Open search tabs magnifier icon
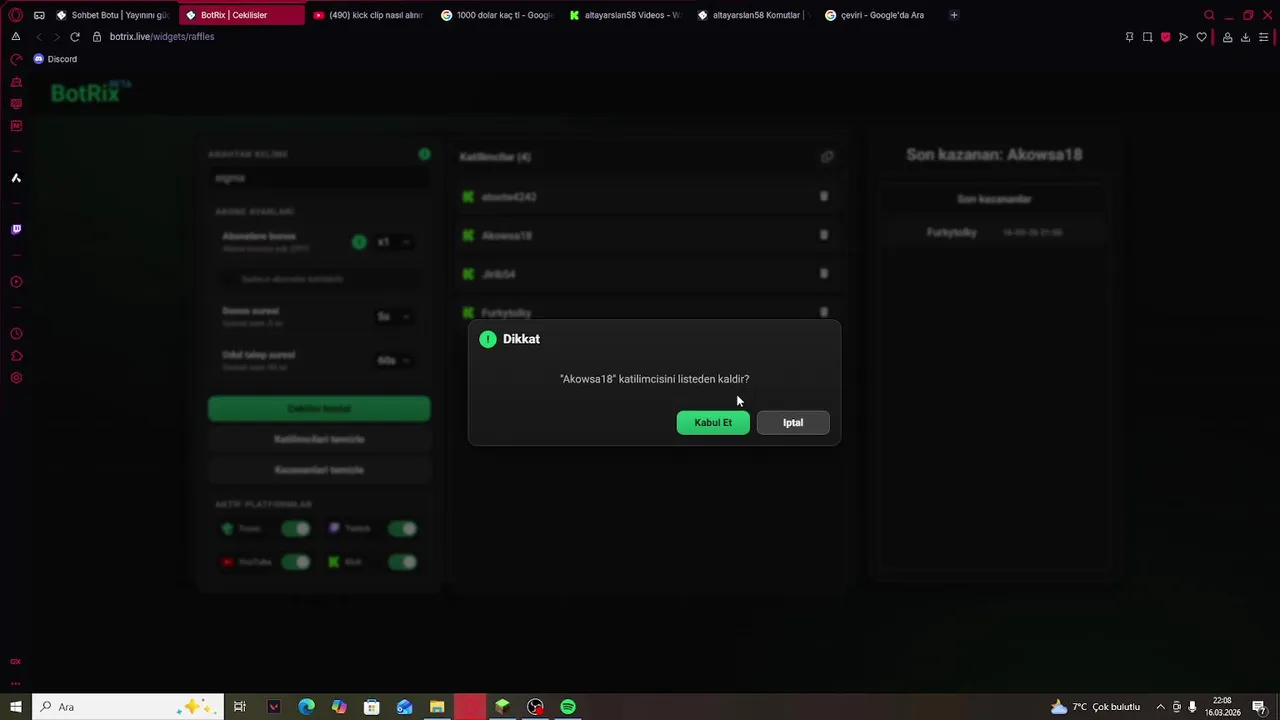 (1209, 15)
